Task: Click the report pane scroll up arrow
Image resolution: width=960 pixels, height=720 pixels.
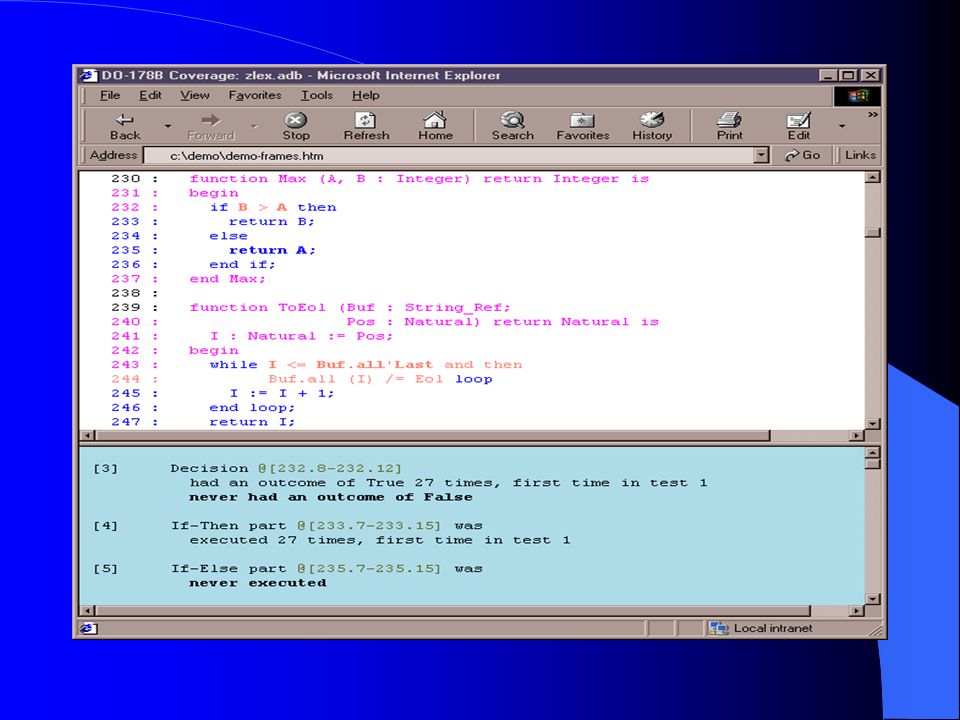Action: click(x=872, y=452)
